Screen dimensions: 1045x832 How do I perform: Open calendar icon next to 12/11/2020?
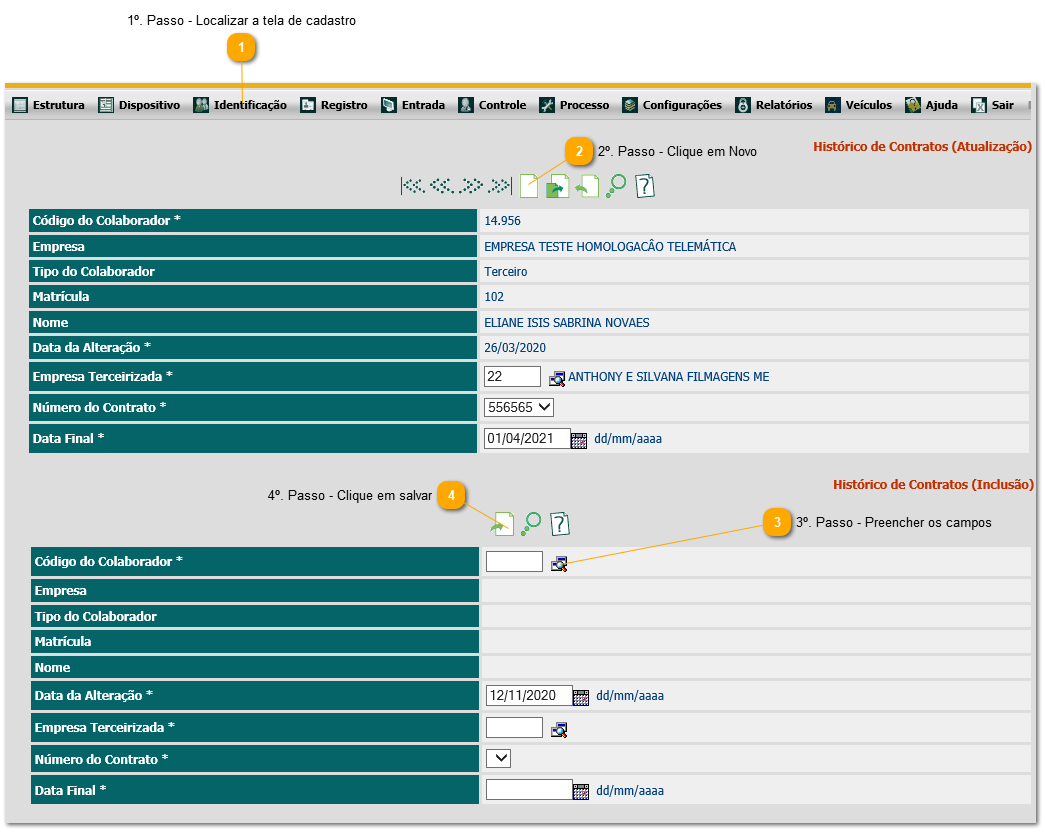click(x=581, y=697)
